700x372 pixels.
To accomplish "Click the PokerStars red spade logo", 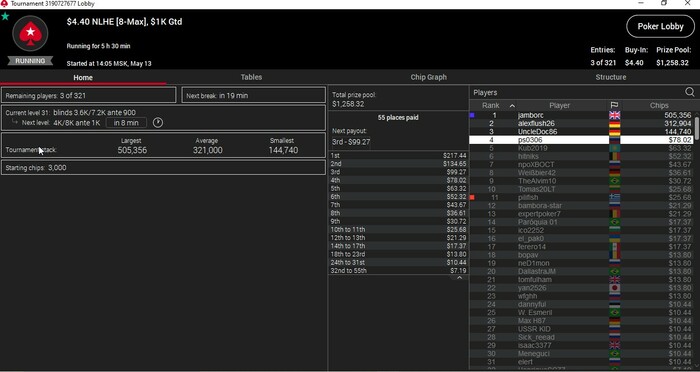I will coord(30,33).
